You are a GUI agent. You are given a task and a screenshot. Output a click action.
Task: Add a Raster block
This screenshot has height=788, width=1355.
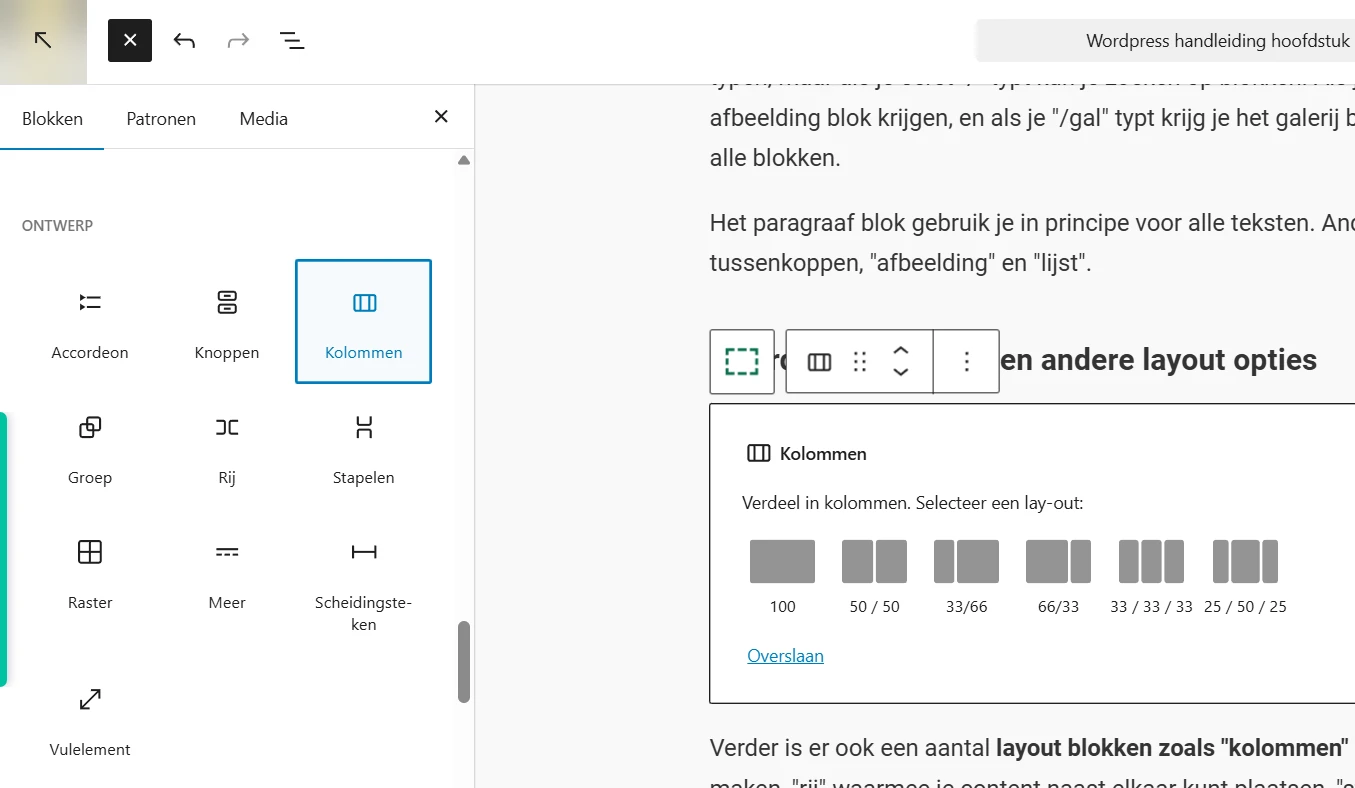89,570
